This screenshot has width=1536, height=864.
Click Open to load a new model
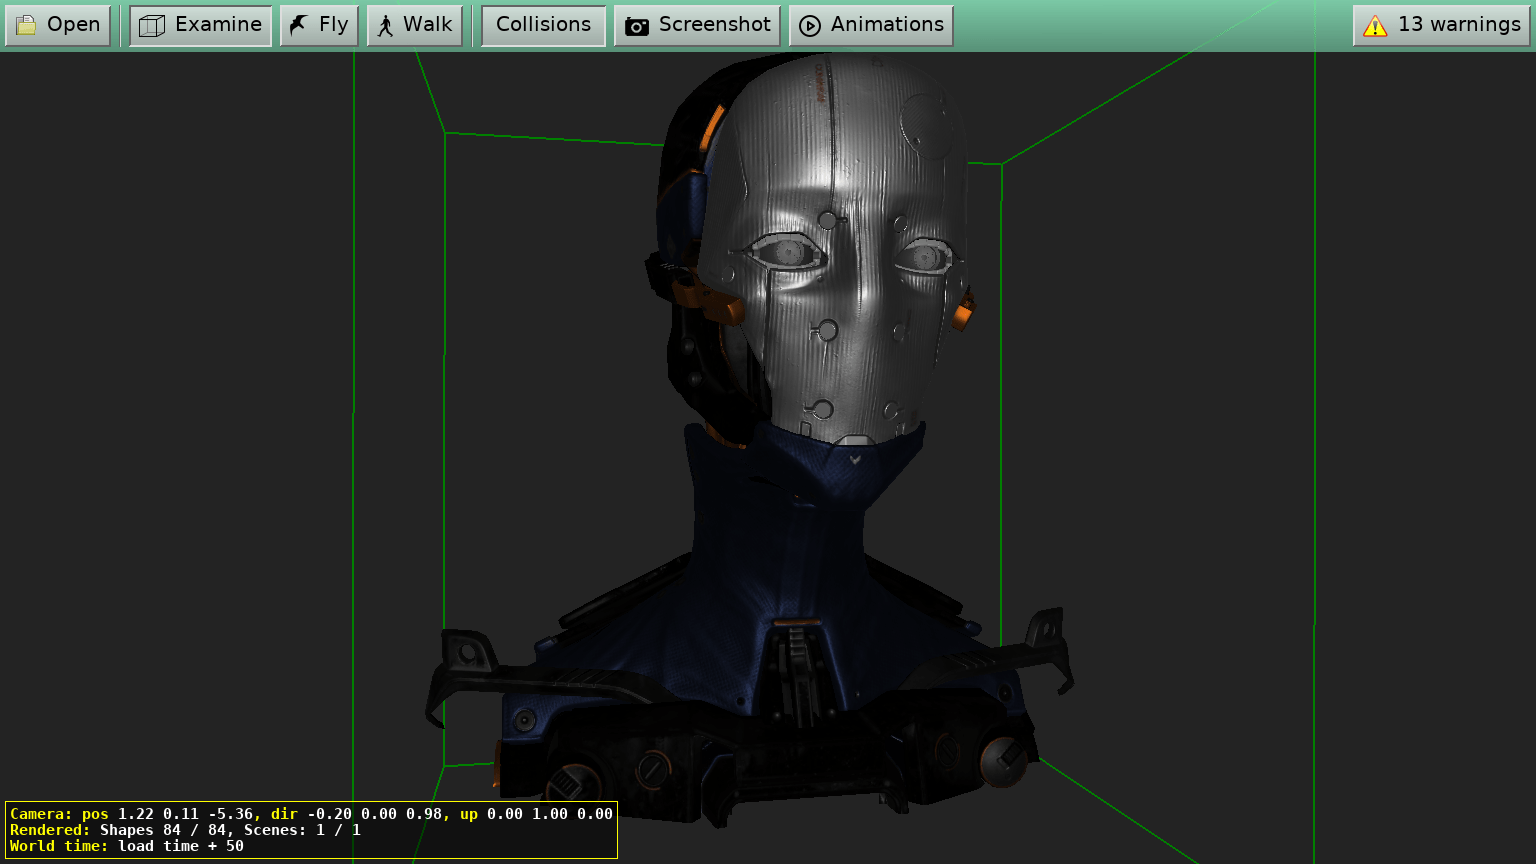[58, 24]
